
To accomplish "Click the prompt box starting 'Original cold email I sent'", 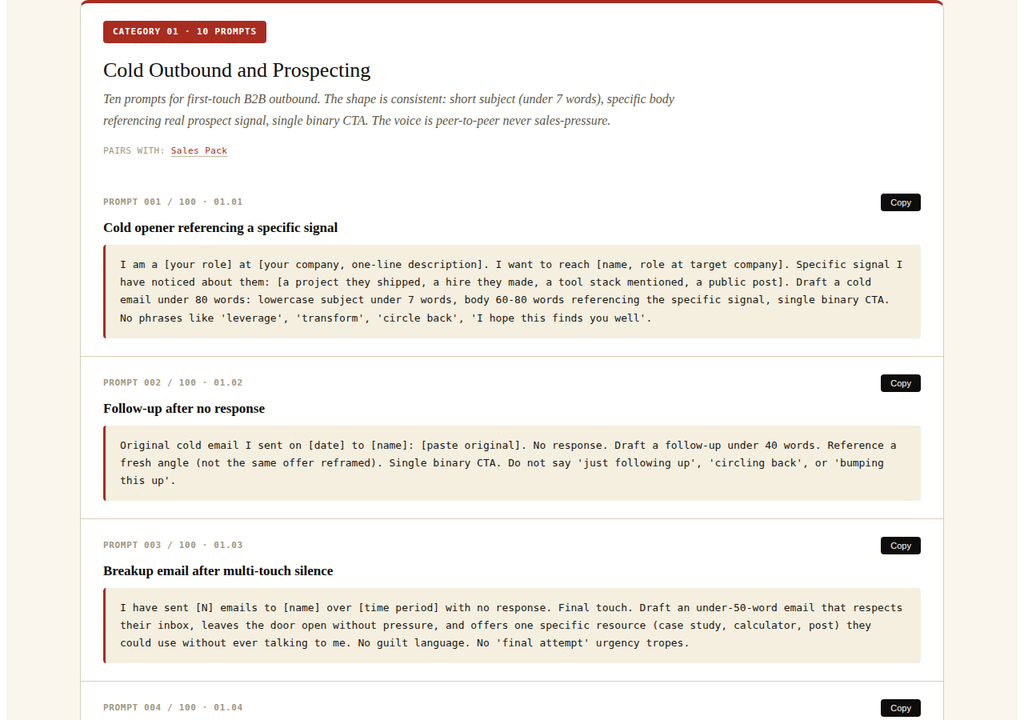I will tap(512, 463).
